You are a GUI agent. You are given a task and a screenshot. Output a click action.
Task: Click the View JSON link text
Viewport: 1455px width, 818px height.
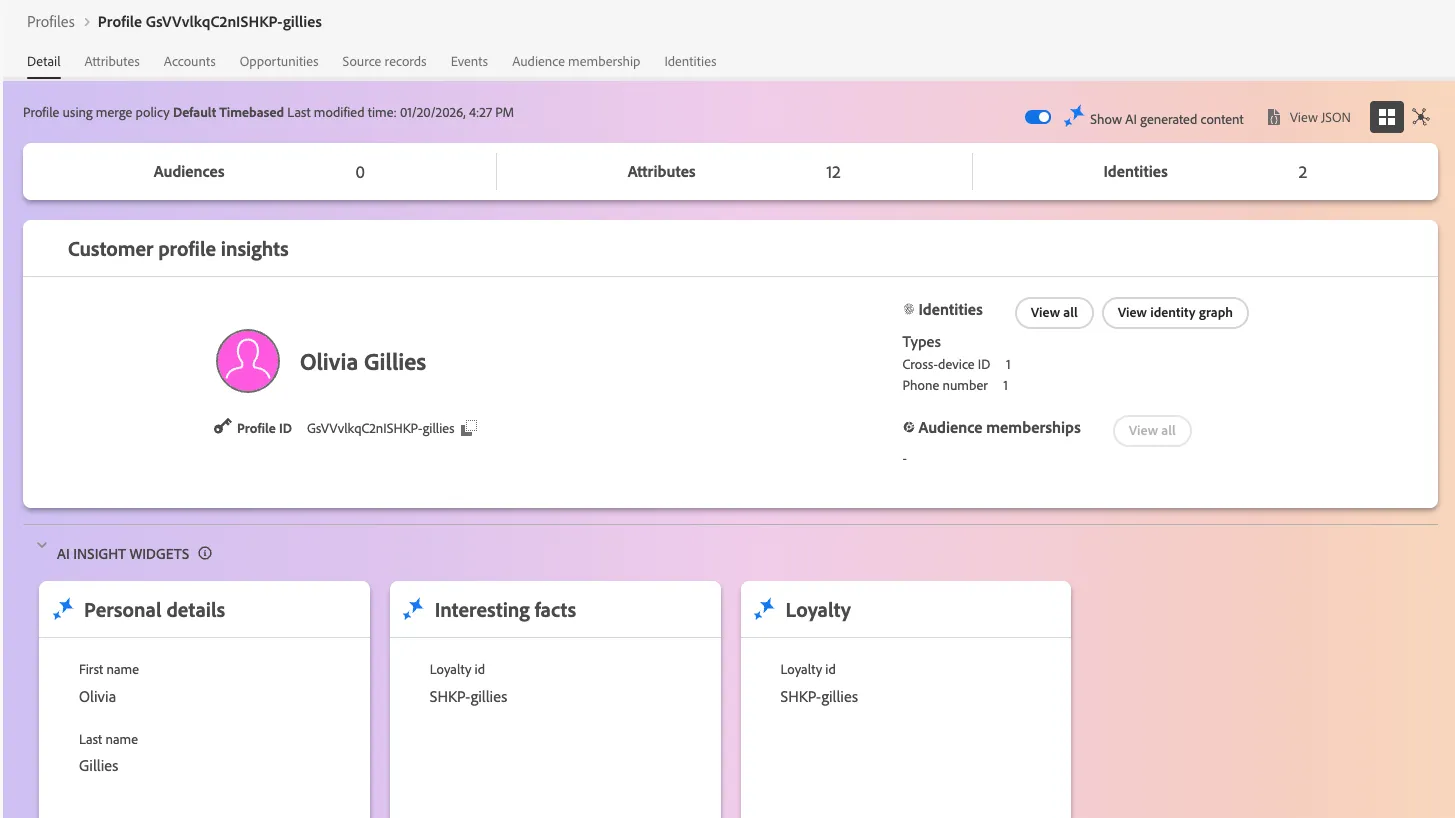coord(1320,118)
